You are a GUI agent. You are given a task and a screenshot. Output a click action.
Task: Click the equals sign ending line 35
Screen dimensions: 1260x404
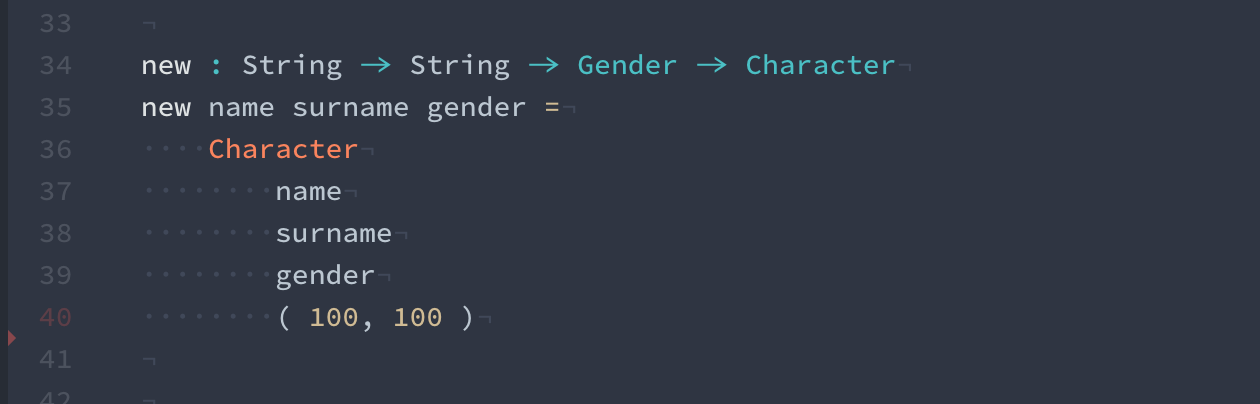tap(551, 108)
